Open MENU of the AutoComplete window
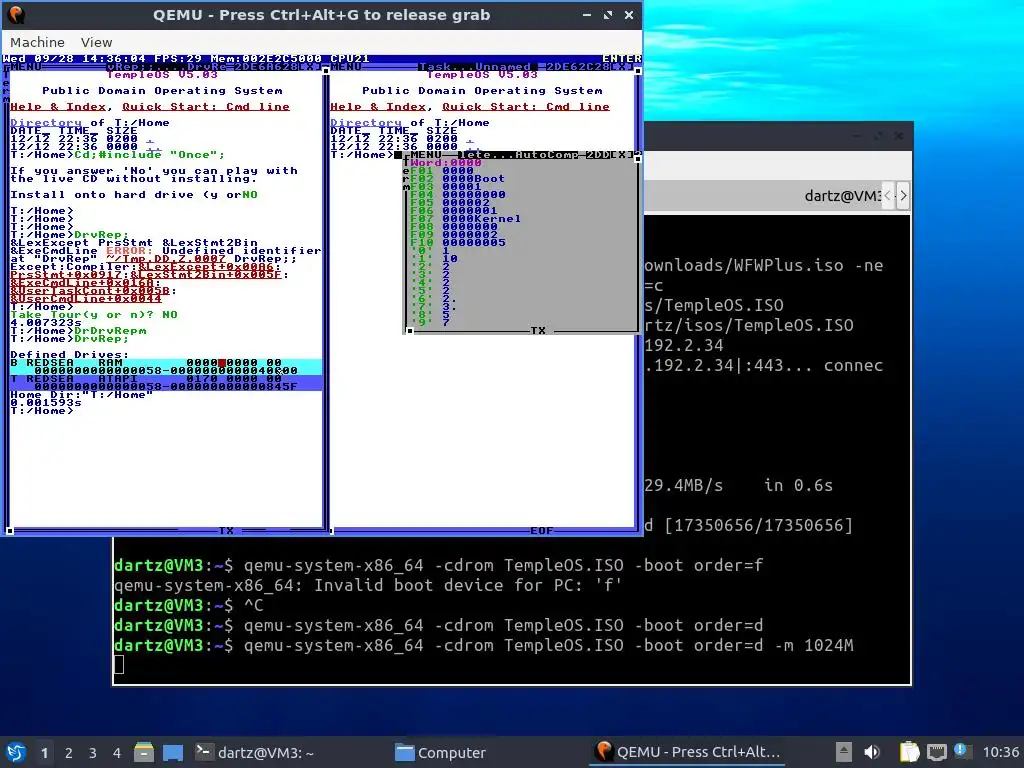This screenshot has height=768, width=1024. pos(426,155)
